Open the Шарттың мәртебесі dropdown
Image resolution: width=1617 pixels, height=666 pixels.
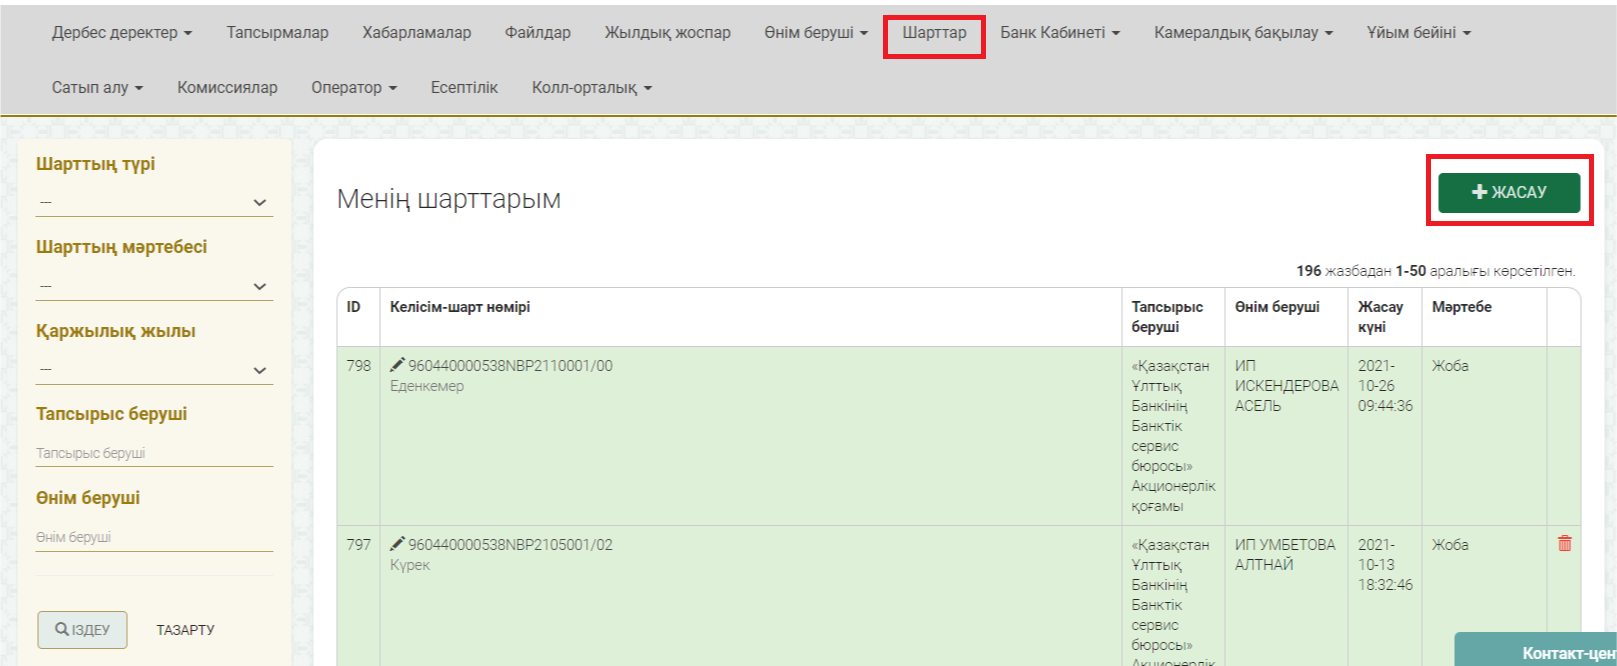click(154, 286)
